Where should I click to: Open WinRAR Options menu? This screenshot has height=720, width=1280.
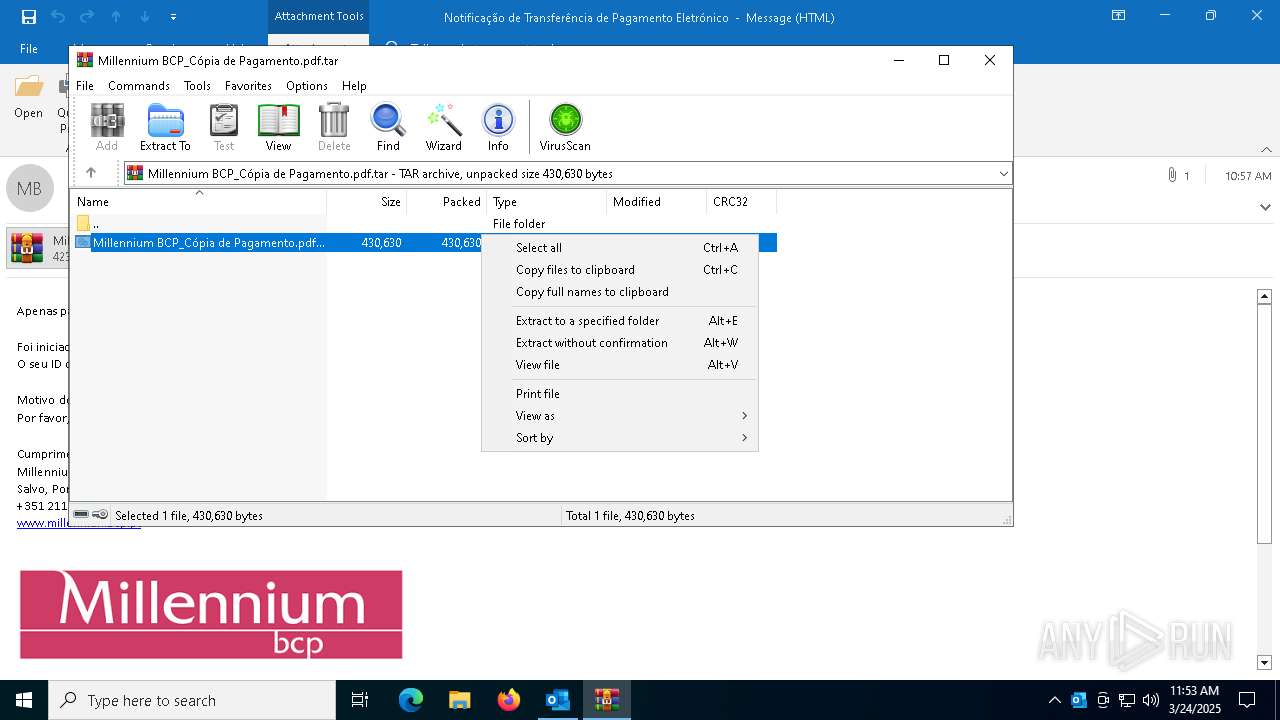(307, 86)
